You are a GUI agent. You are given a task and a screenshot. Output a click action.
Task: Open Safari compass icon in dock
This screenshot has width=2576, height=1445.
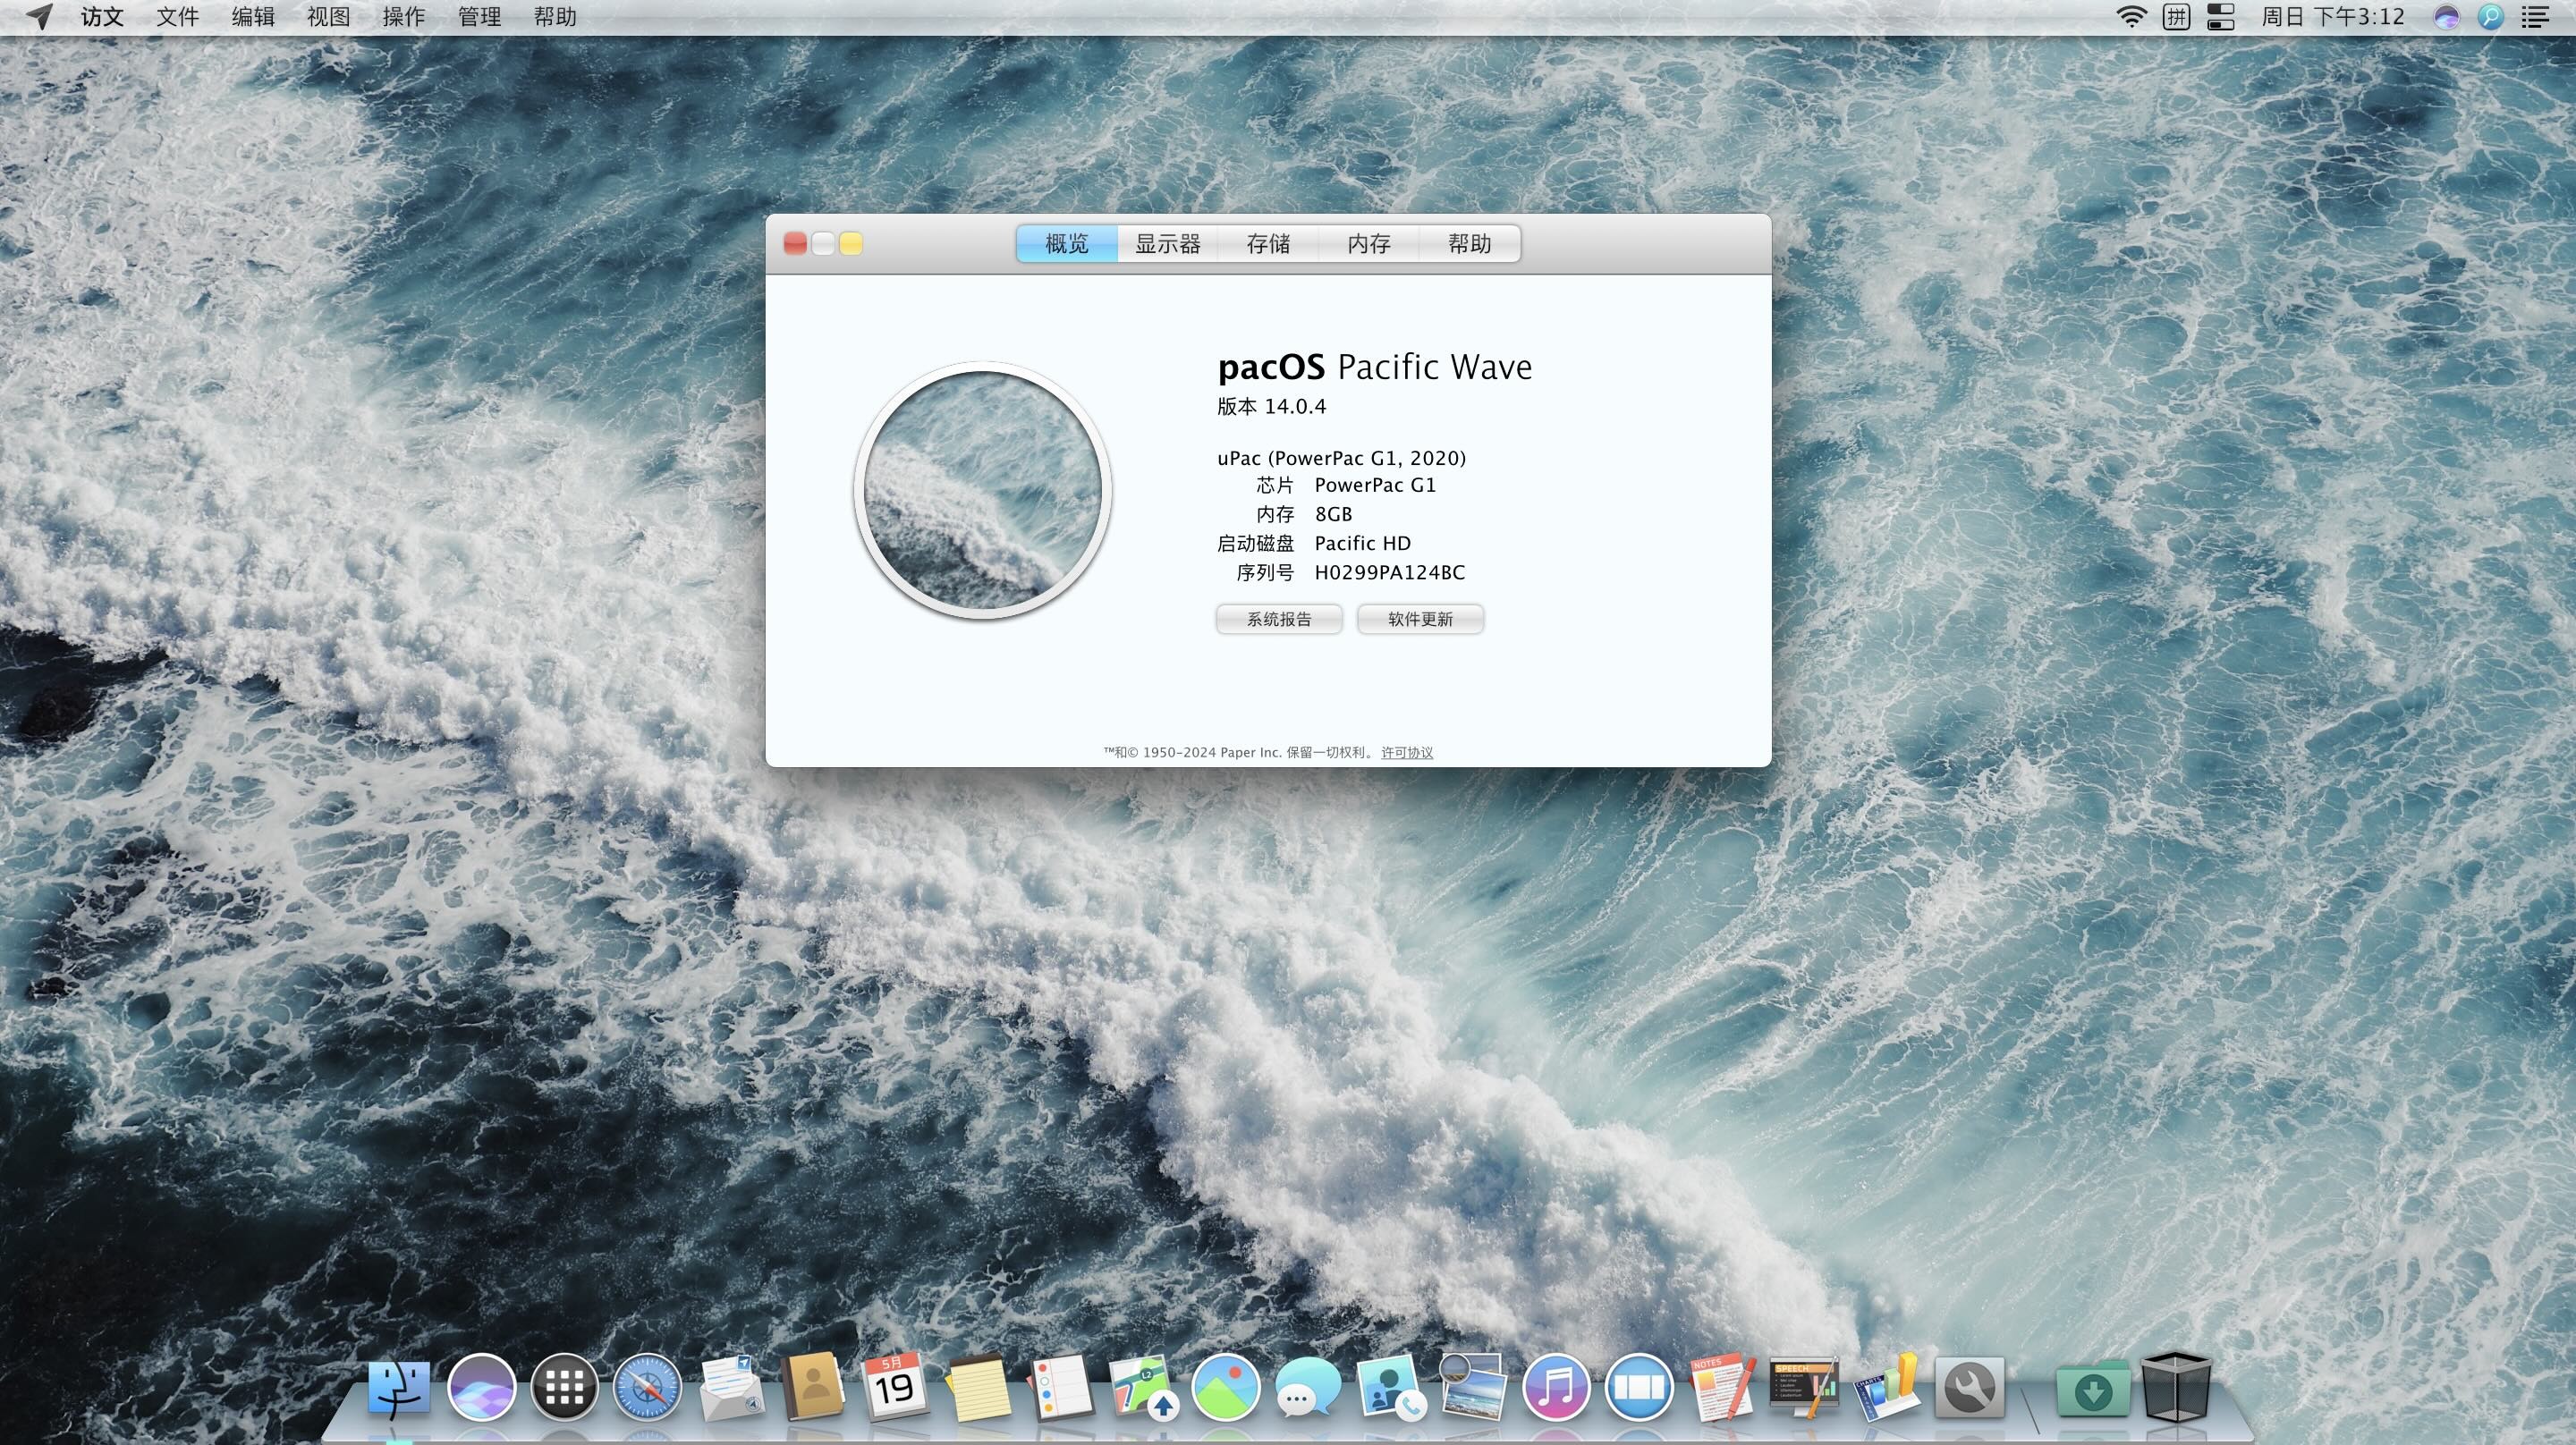tap(647, 1387)
